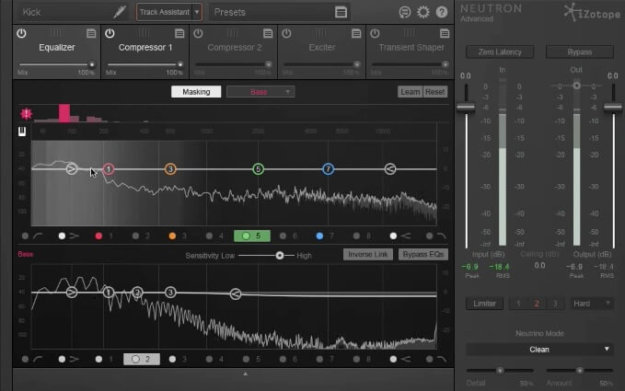Open the Equalizer module preset menu icon
The width and height of the screenshot is (625, 391).
[x=91, y=33]
